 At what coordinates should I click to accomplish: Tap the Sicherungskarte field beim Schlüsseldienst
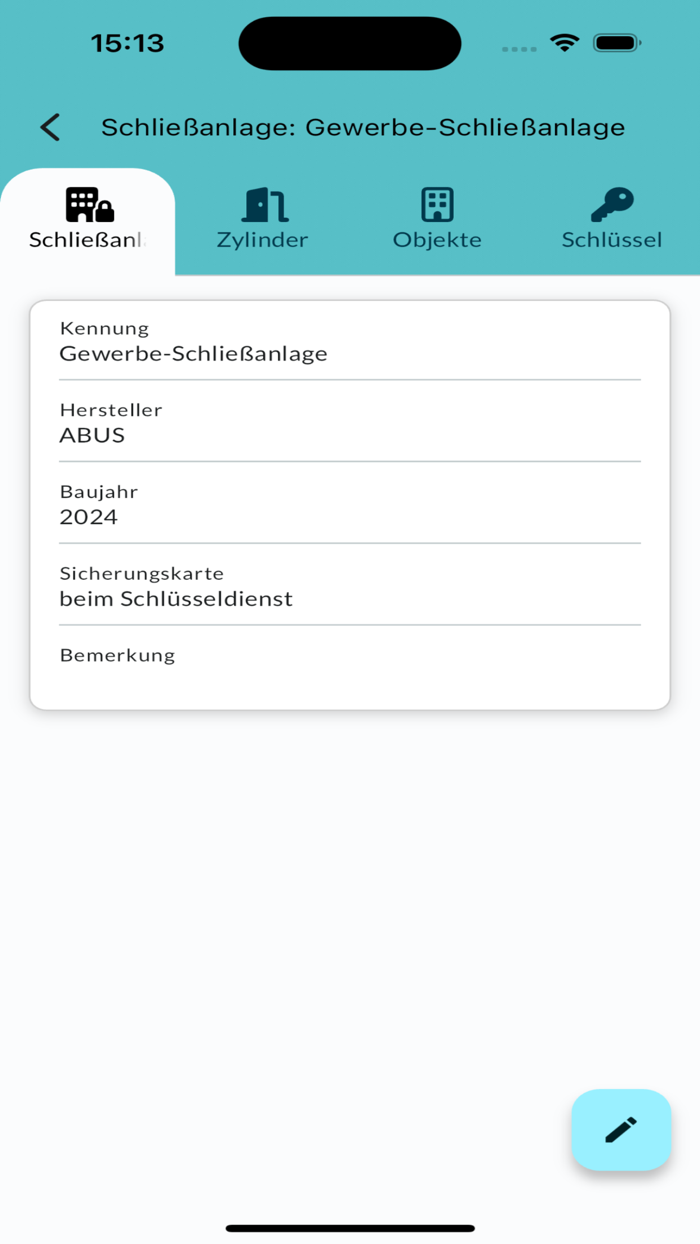[x=177, y=599]
